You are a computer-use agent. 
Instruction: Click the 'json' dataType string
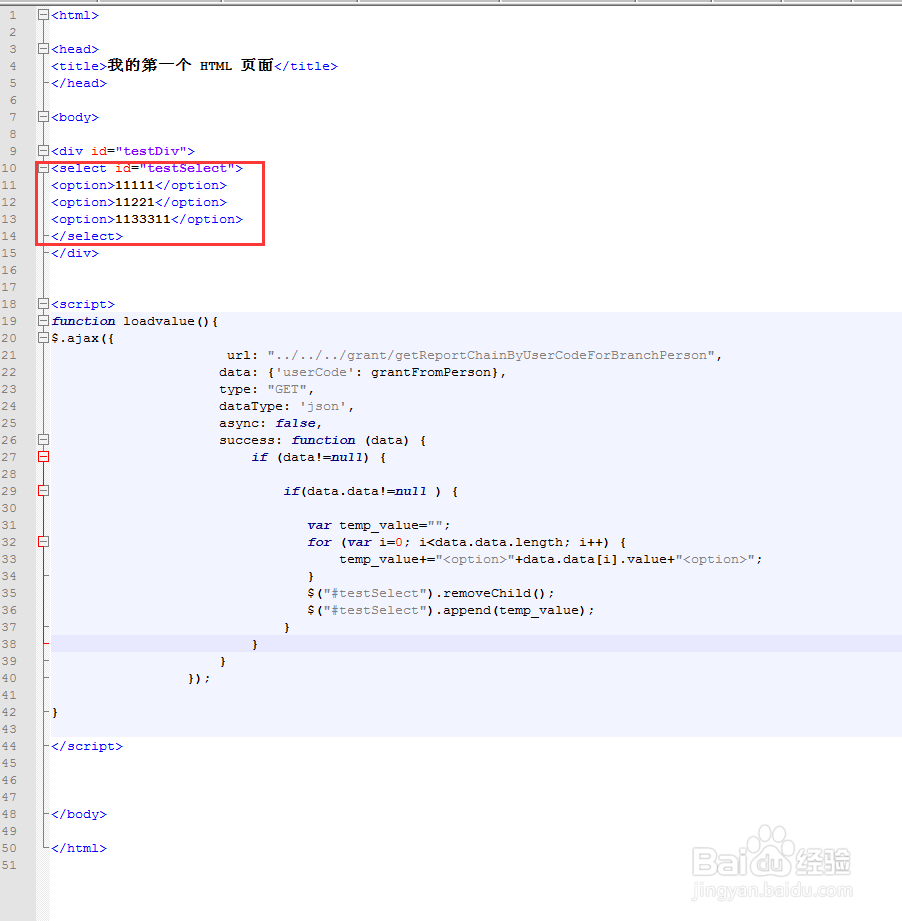point(323,406)
